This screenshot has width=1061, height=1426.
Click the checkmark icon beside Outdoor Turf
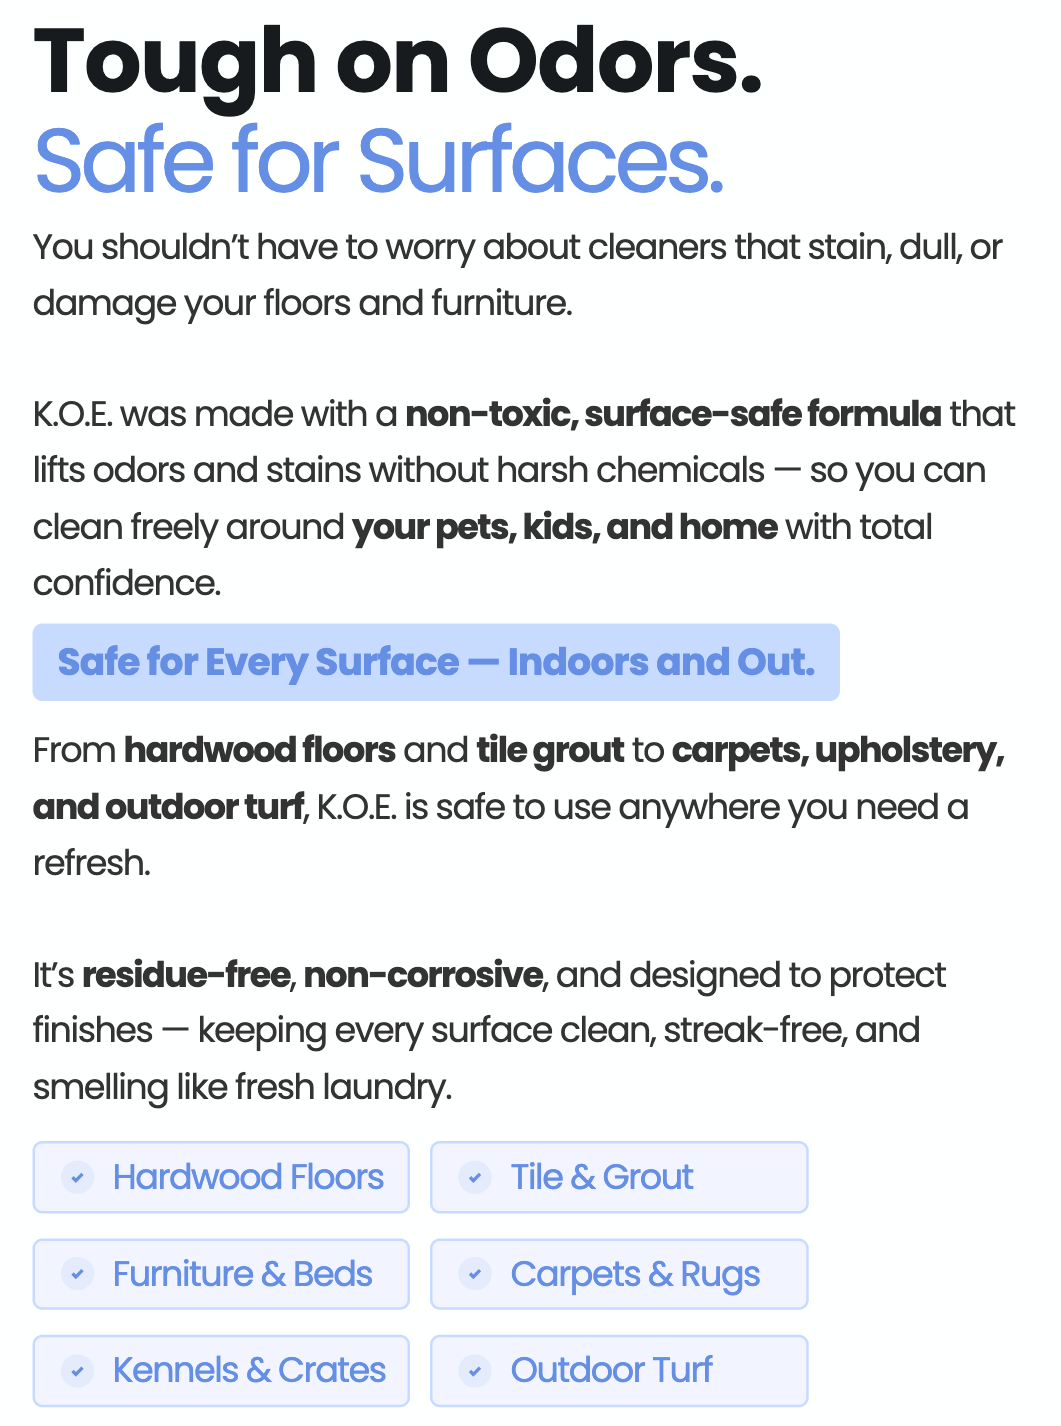pos(475,1370)
